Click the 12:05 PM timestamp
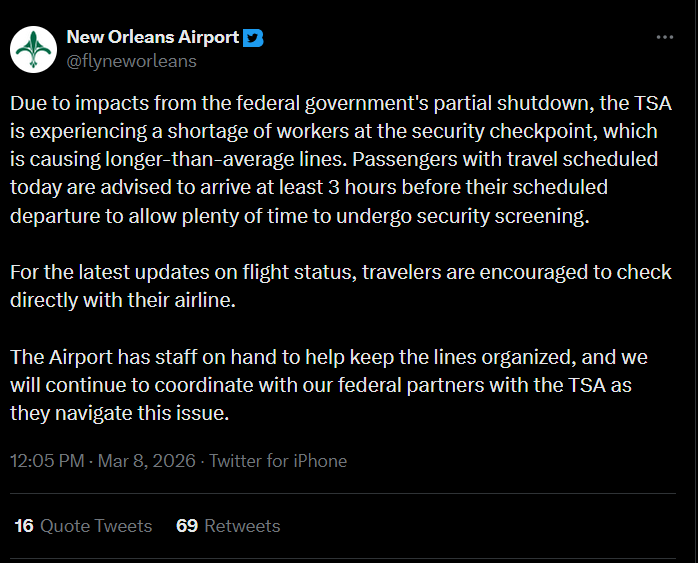 48,461
